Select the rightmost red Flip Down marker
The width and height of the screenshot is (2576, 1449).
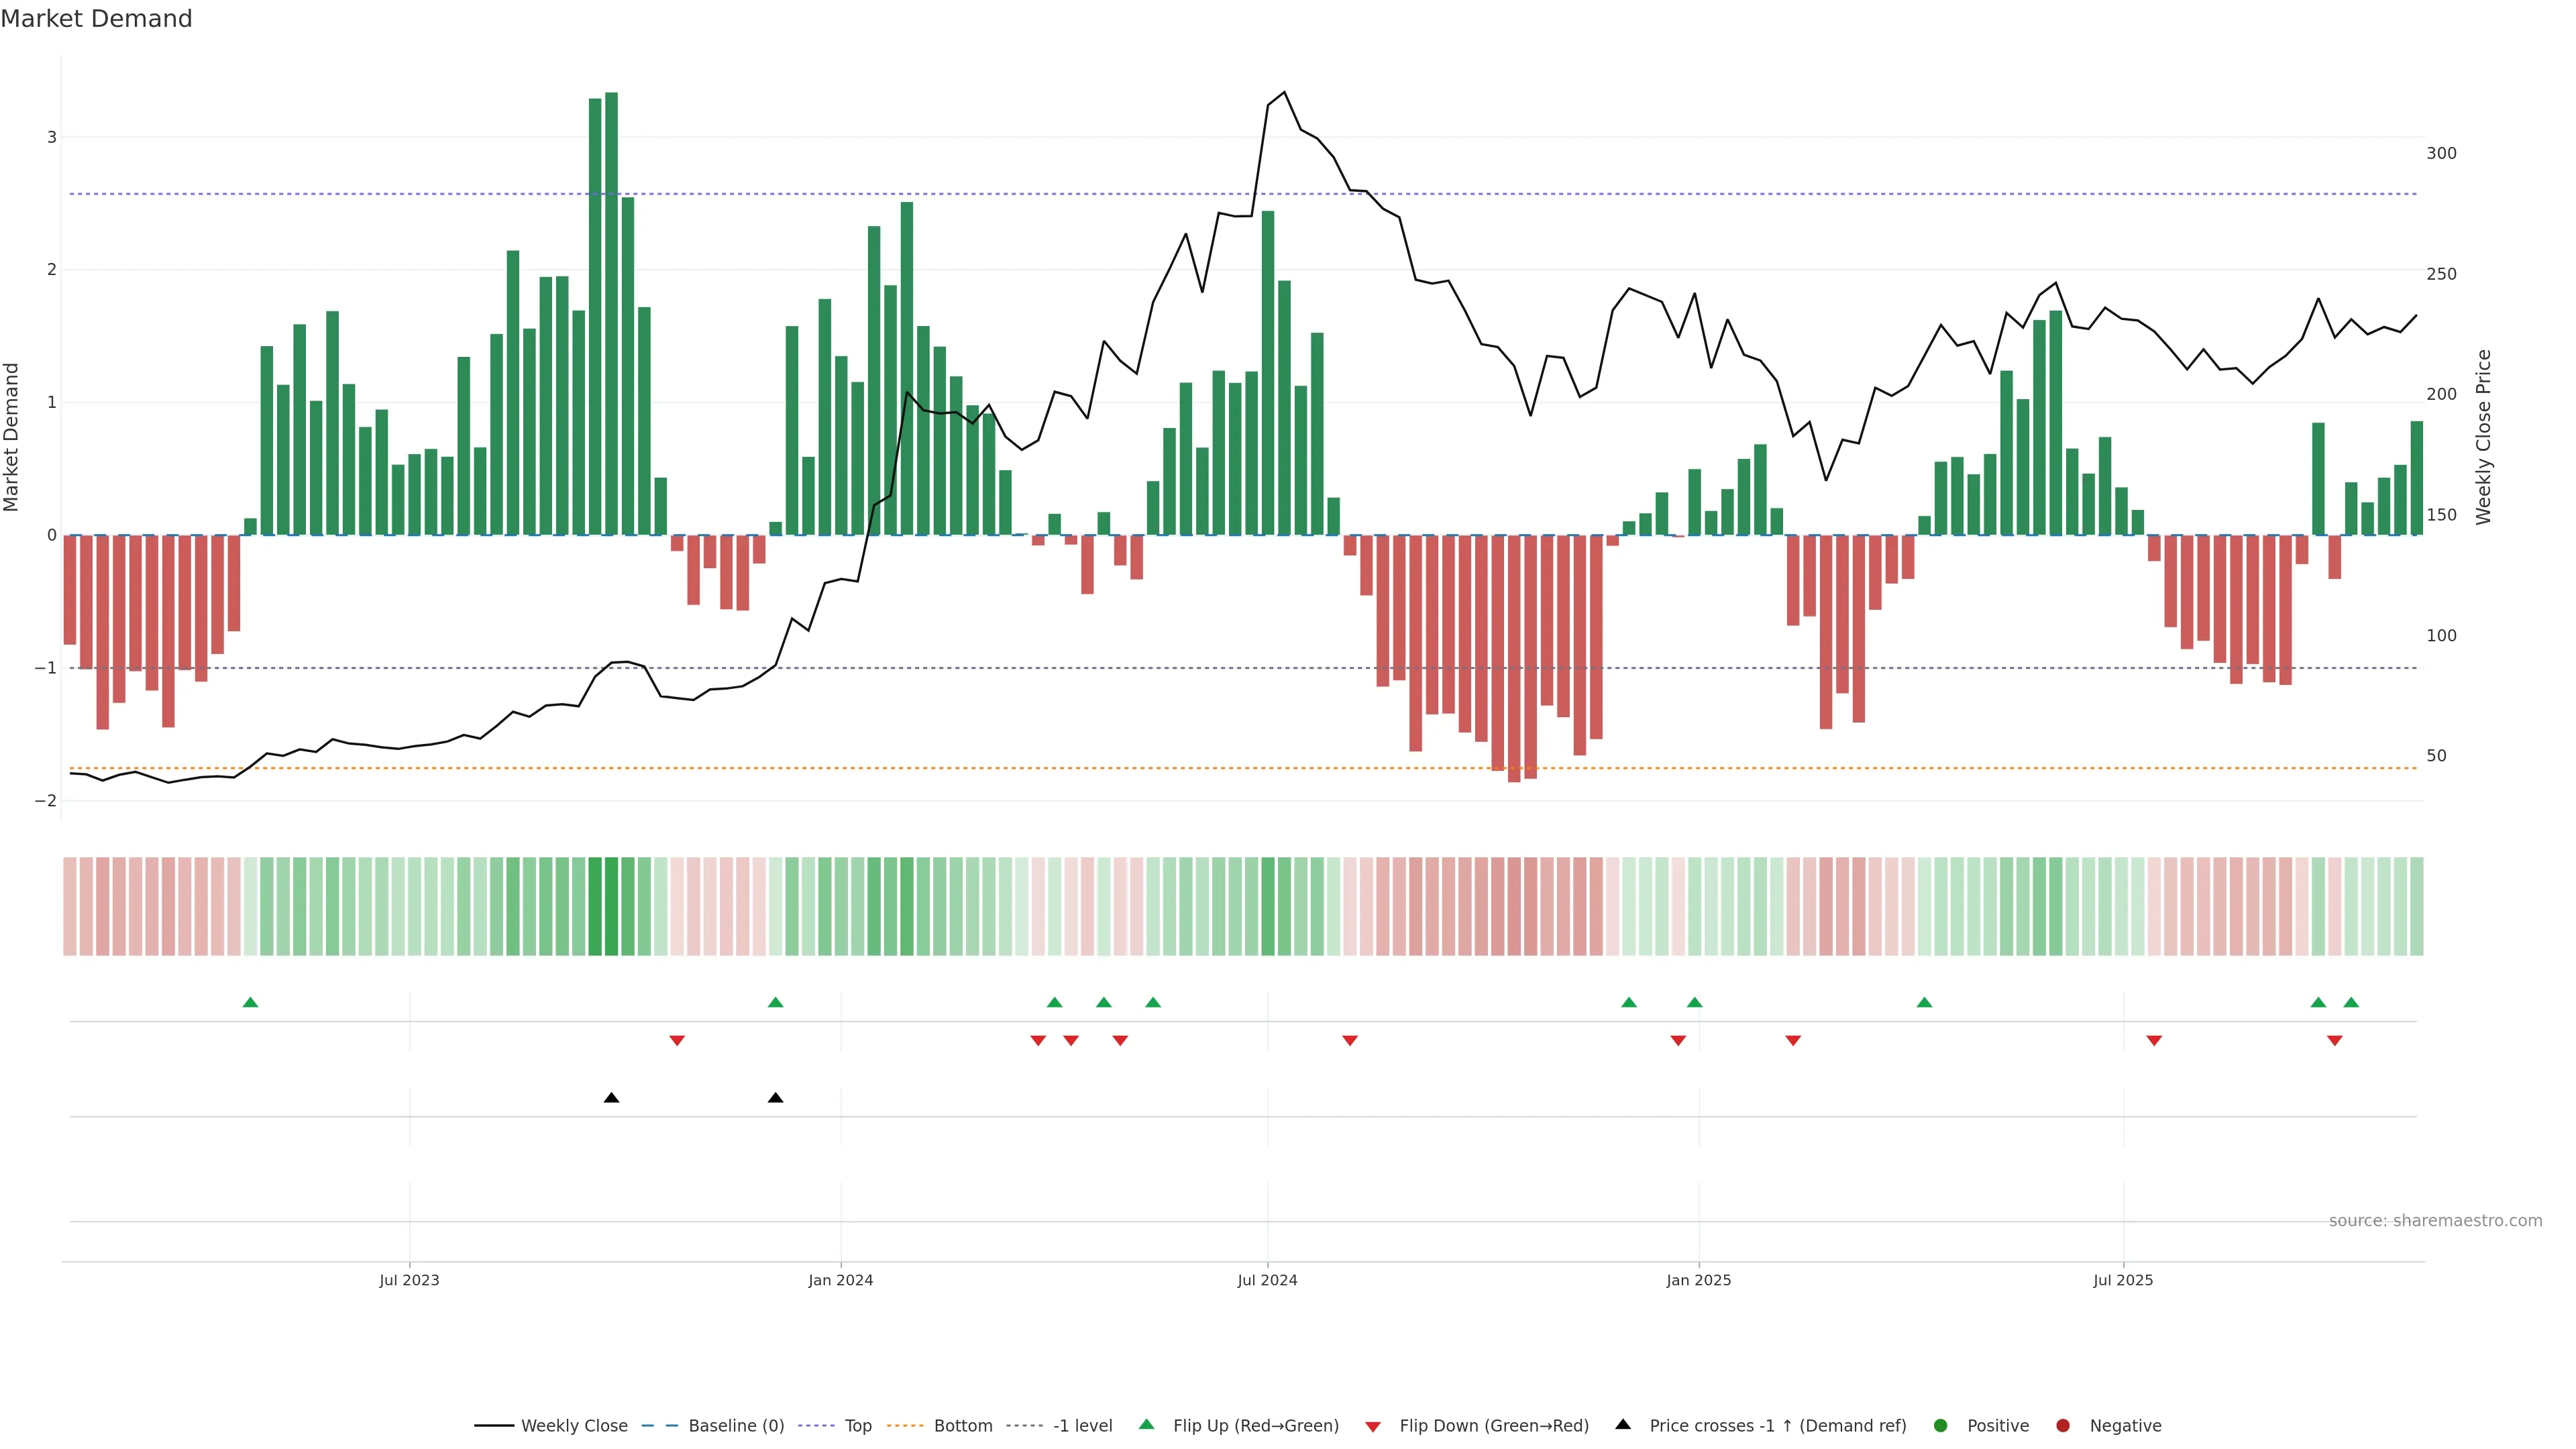tap(2335, 1041)
